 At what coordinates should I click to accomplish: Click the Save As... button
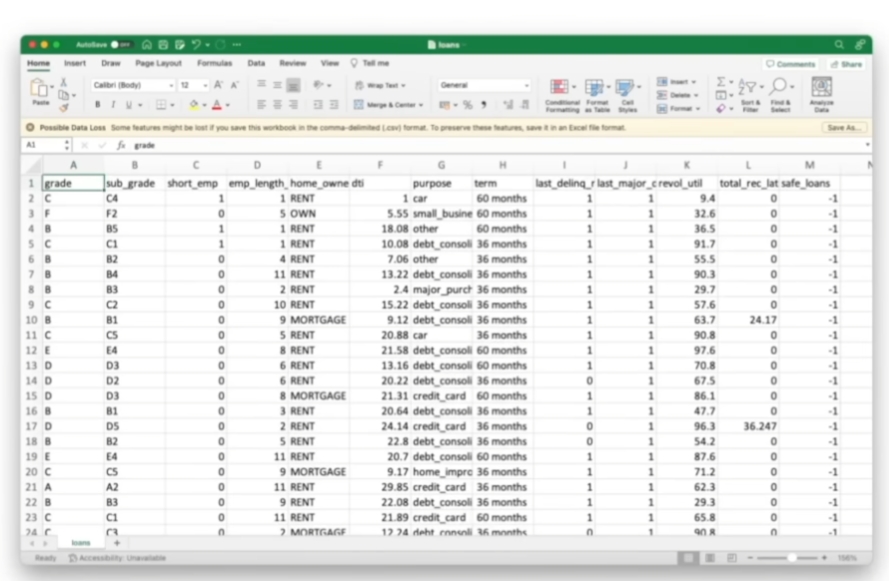click(843, 127)
